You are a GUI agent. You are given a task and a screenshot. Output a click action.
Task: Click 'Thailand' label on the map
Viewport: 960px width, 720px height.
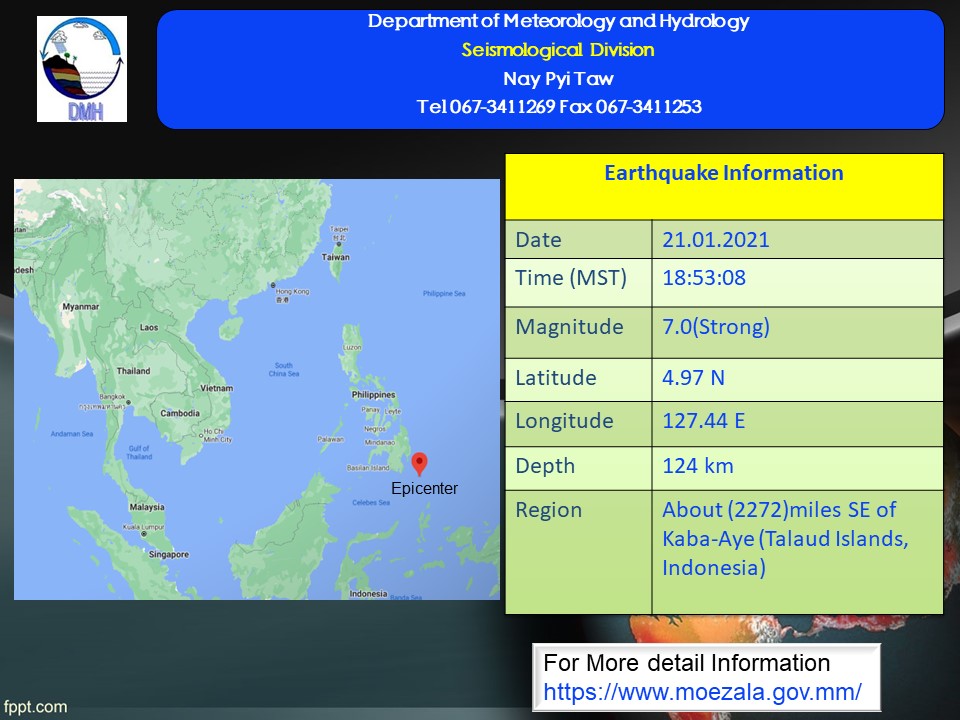click(133, 371)
